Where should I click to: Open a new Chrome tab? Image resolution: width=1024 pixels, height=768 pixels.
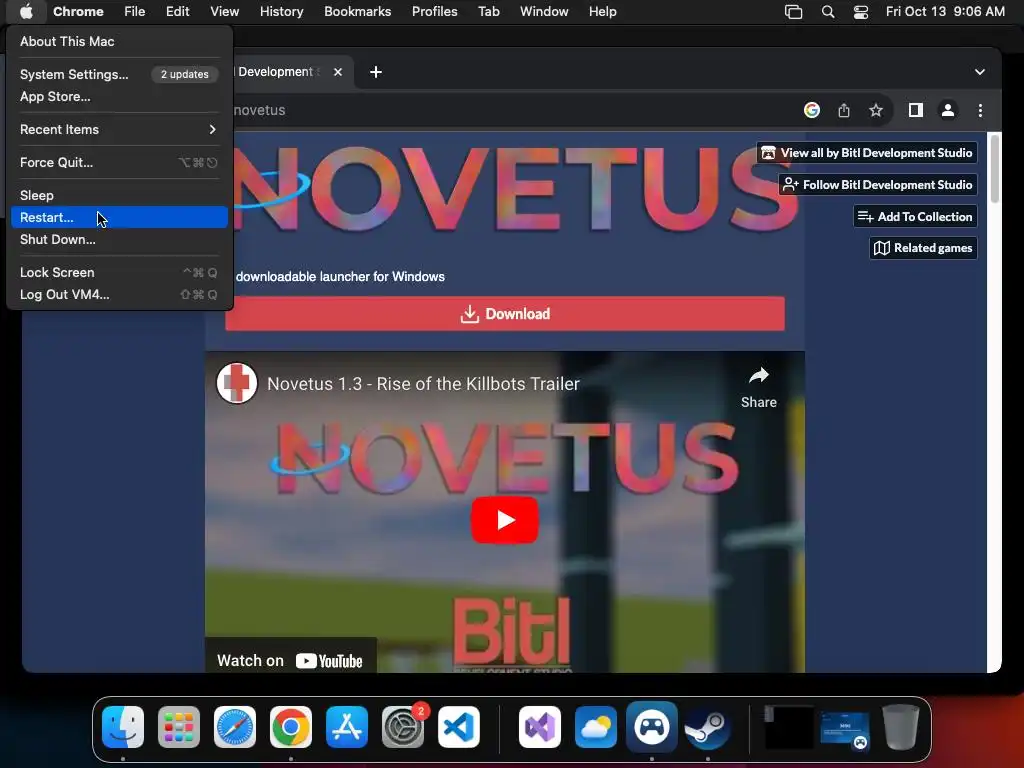pyautogui.click(x=376, y=72)
